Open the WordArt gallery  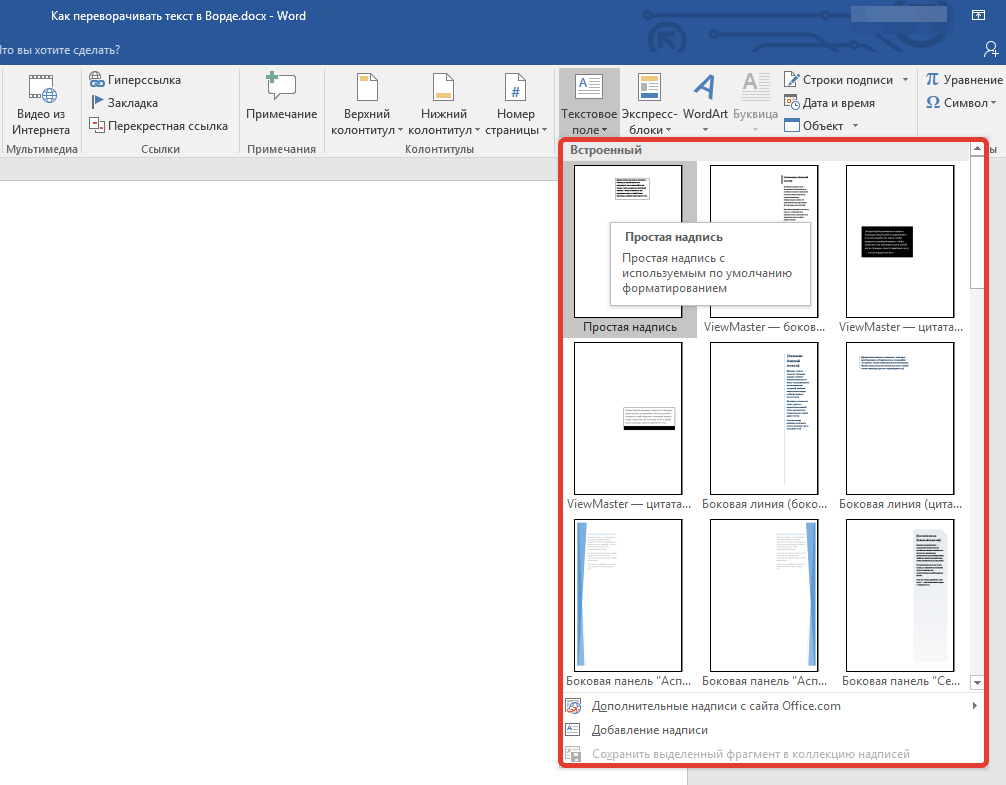705,103
